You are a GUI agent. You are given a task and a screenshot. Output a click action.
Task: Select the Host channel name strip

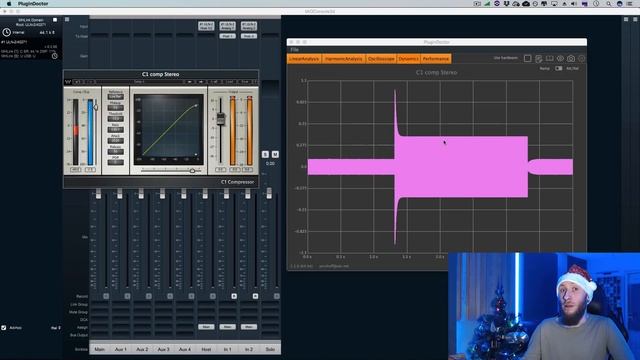[206, 349]
